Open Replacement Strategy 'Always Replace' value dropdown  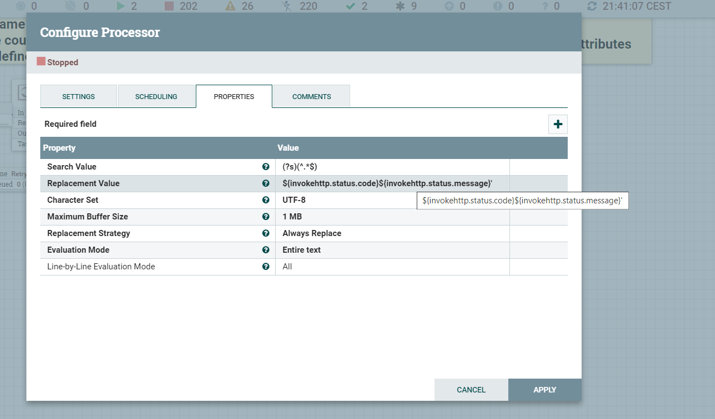(x=390, y=234)
